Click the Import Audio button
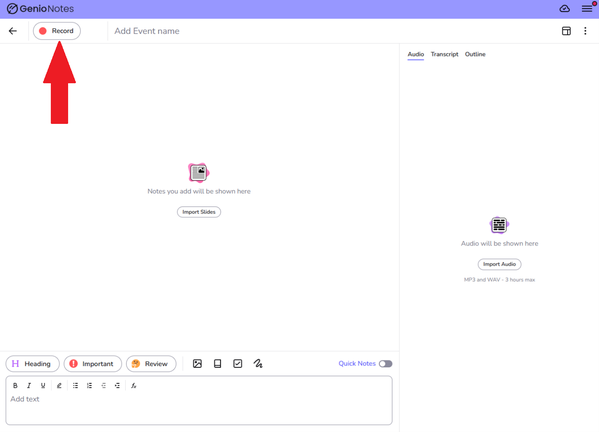The height and width of the screenshot is (432, 599). (499, 264)
